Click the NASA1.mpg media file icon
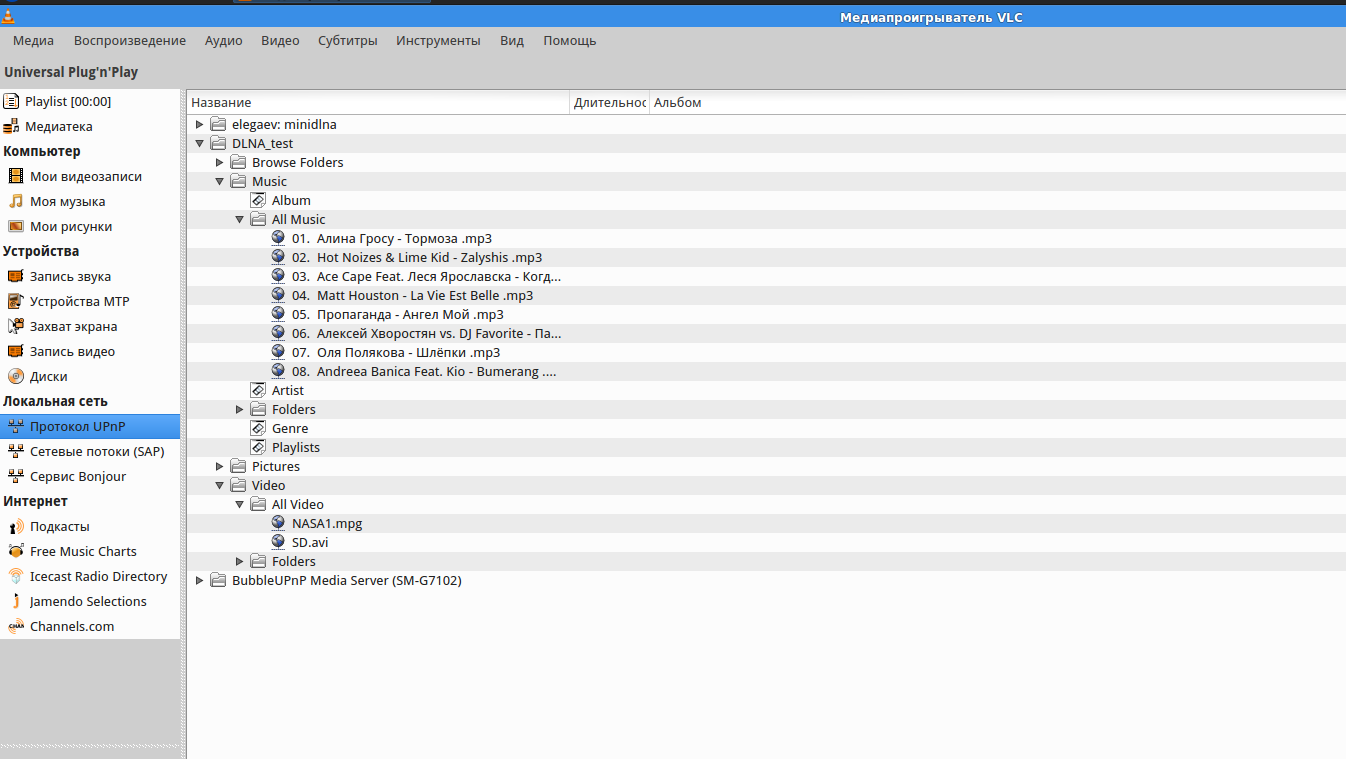The height and width of the screenshot is (759, 1346). click(x=279, y=523)
